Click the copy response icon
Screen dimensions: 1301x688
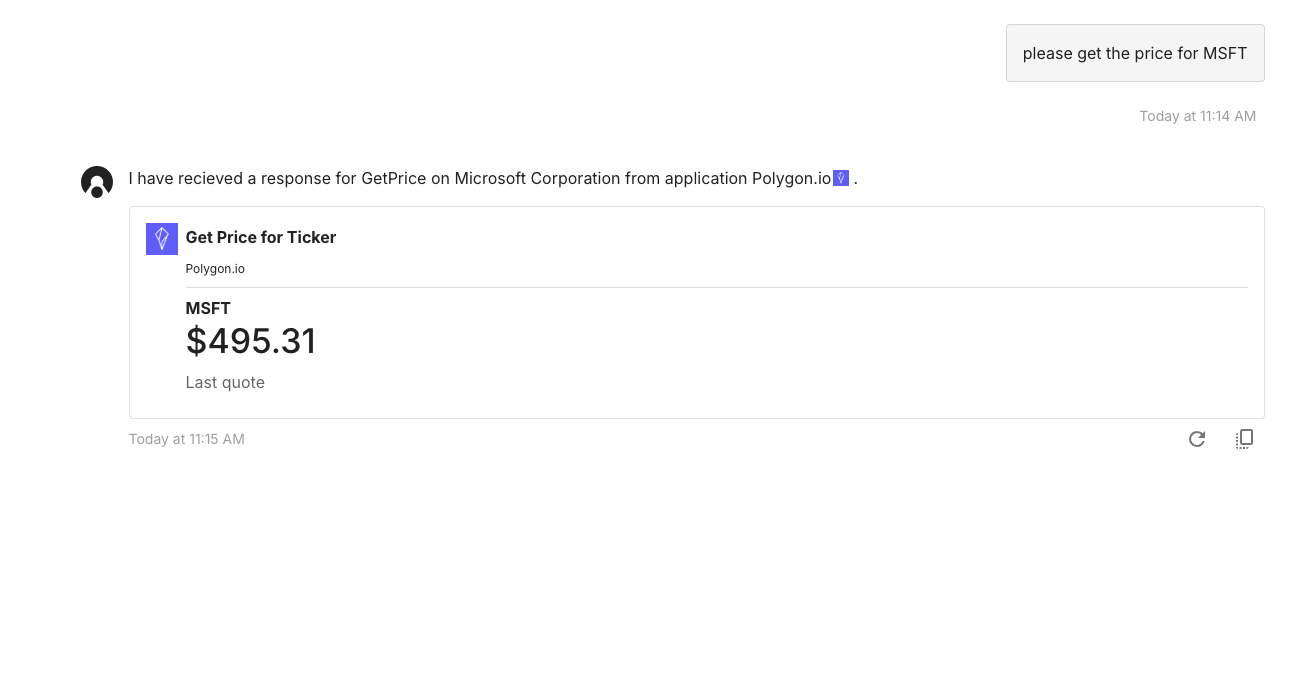[1244, 439]
